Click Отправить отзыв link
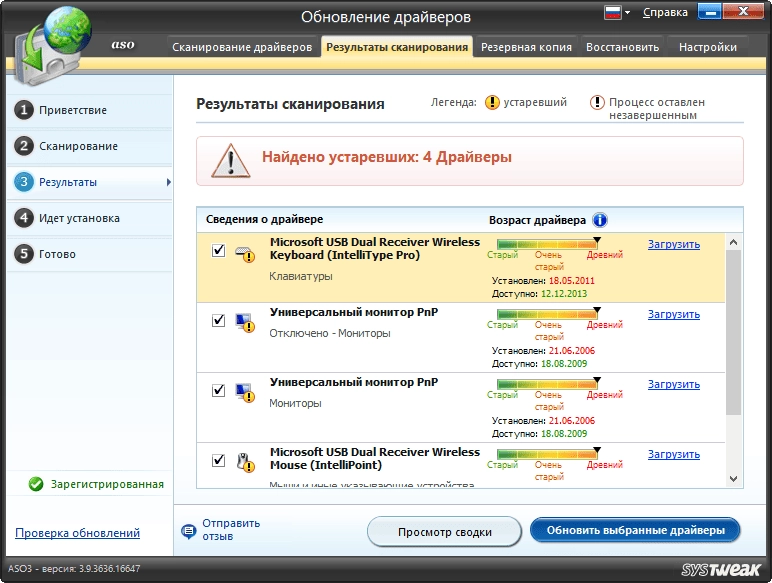Viewport: 772px width, 583px height. (x=231, y=529)
